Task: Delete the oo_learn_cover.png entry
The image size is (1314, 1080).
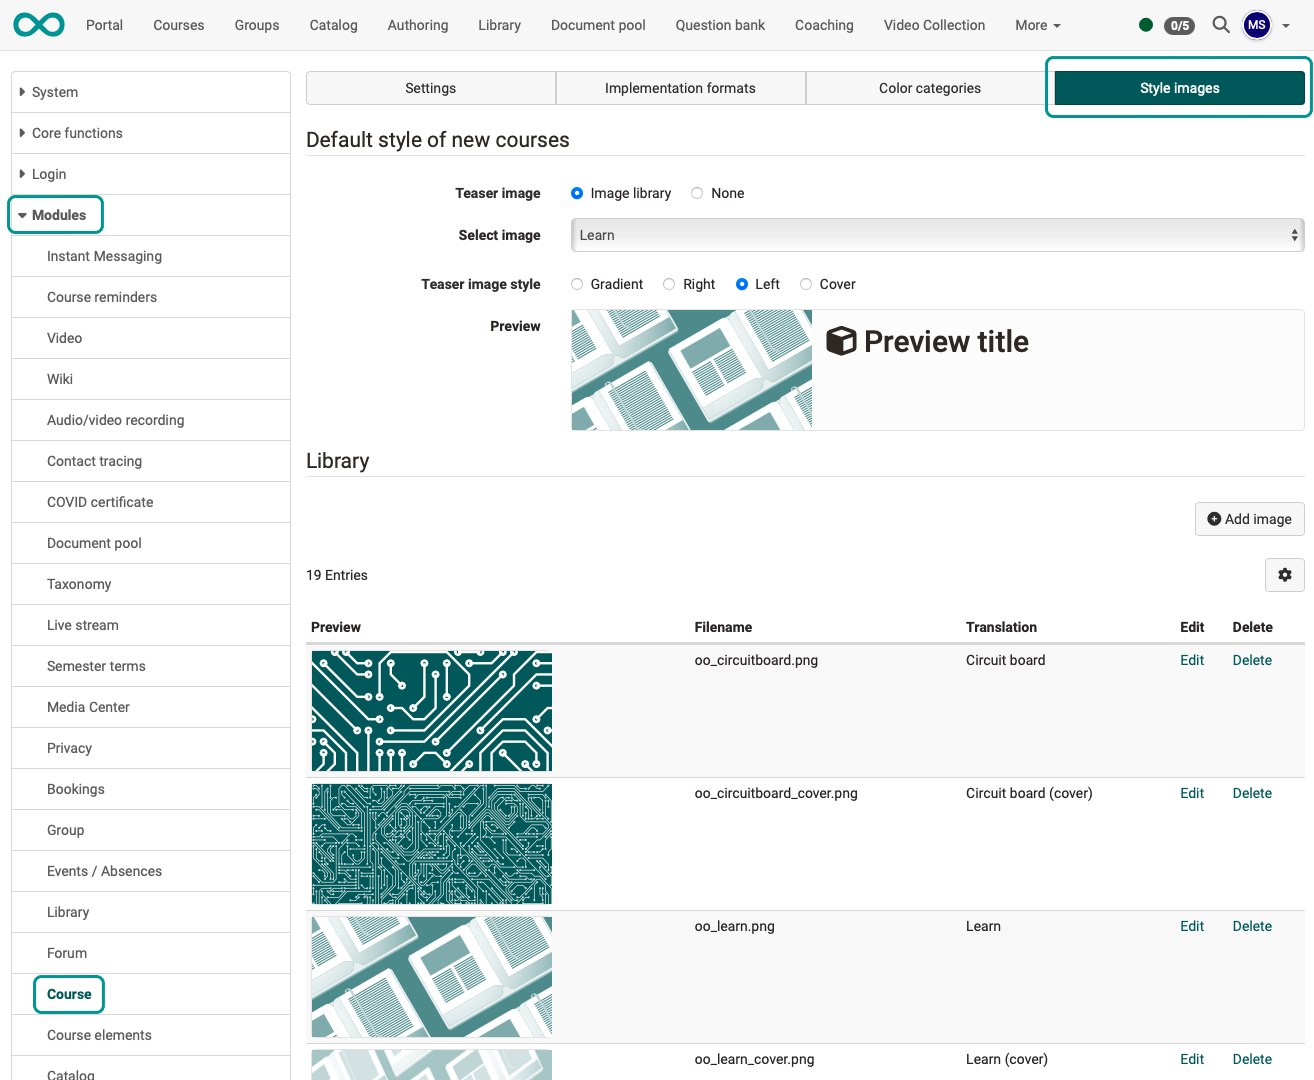Action: click(1252, 1059)
